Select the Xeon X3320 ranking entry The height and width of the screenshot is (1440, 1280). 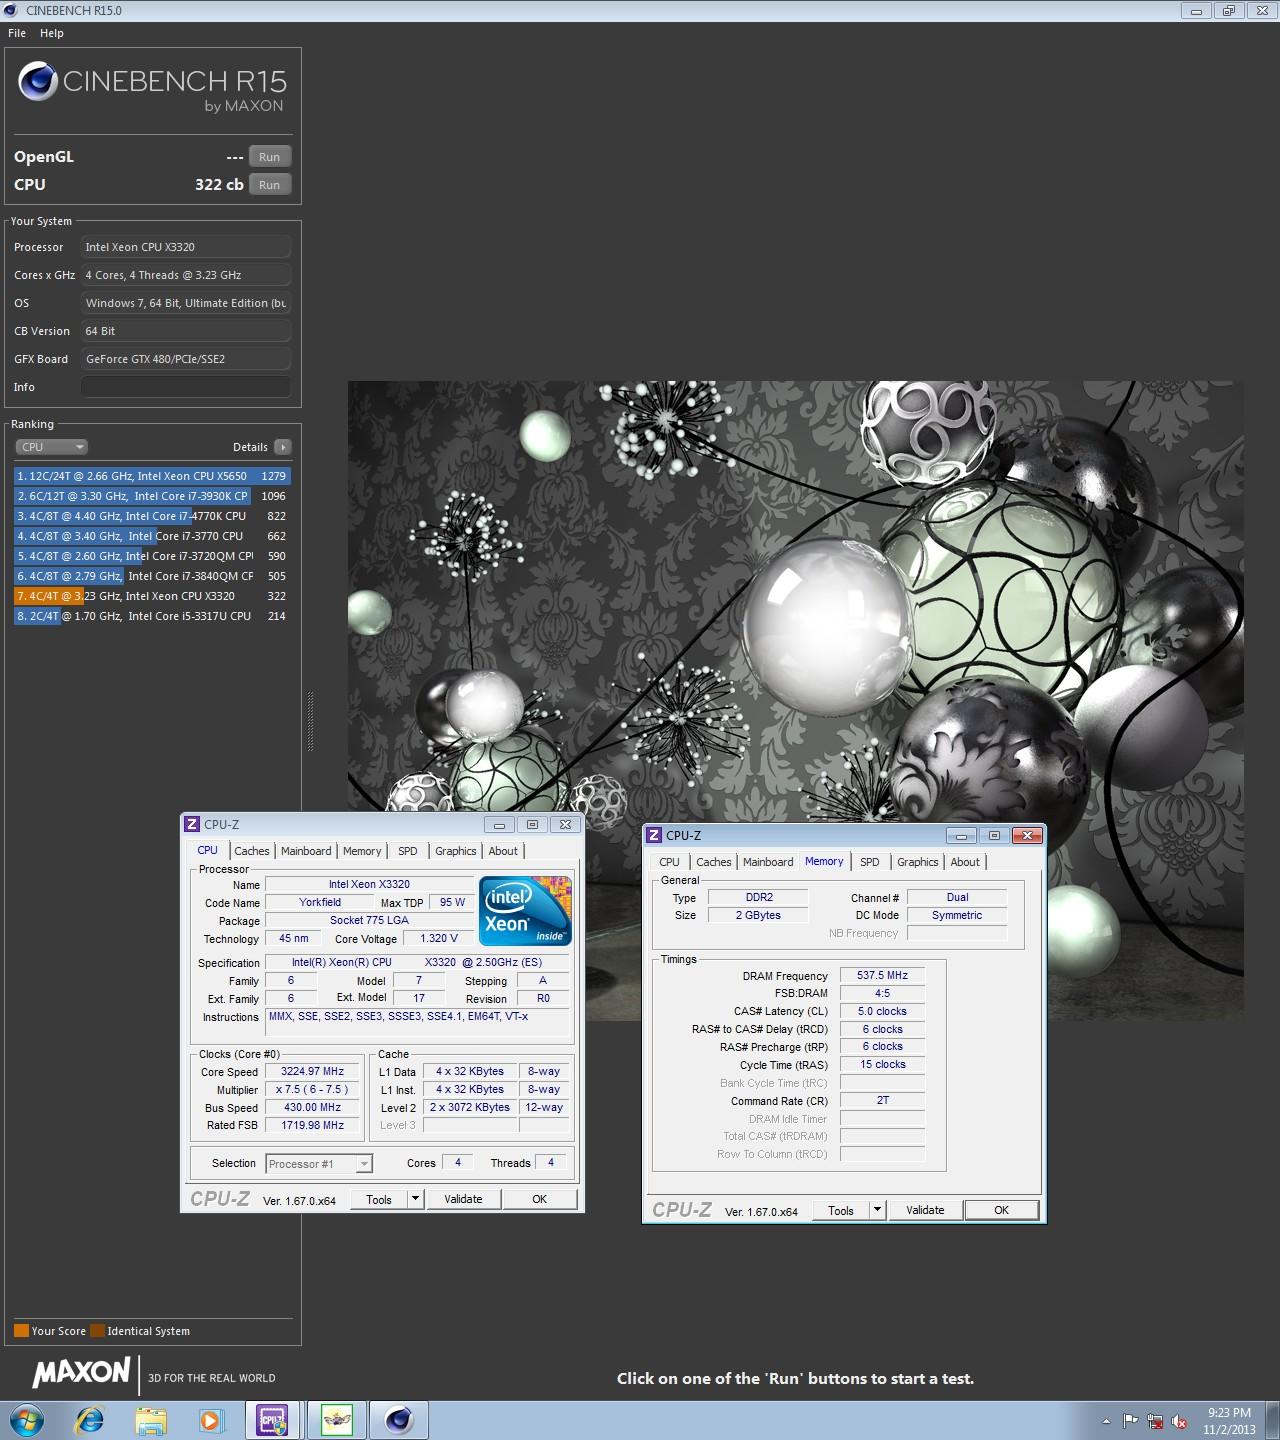[x=152, y=596]
